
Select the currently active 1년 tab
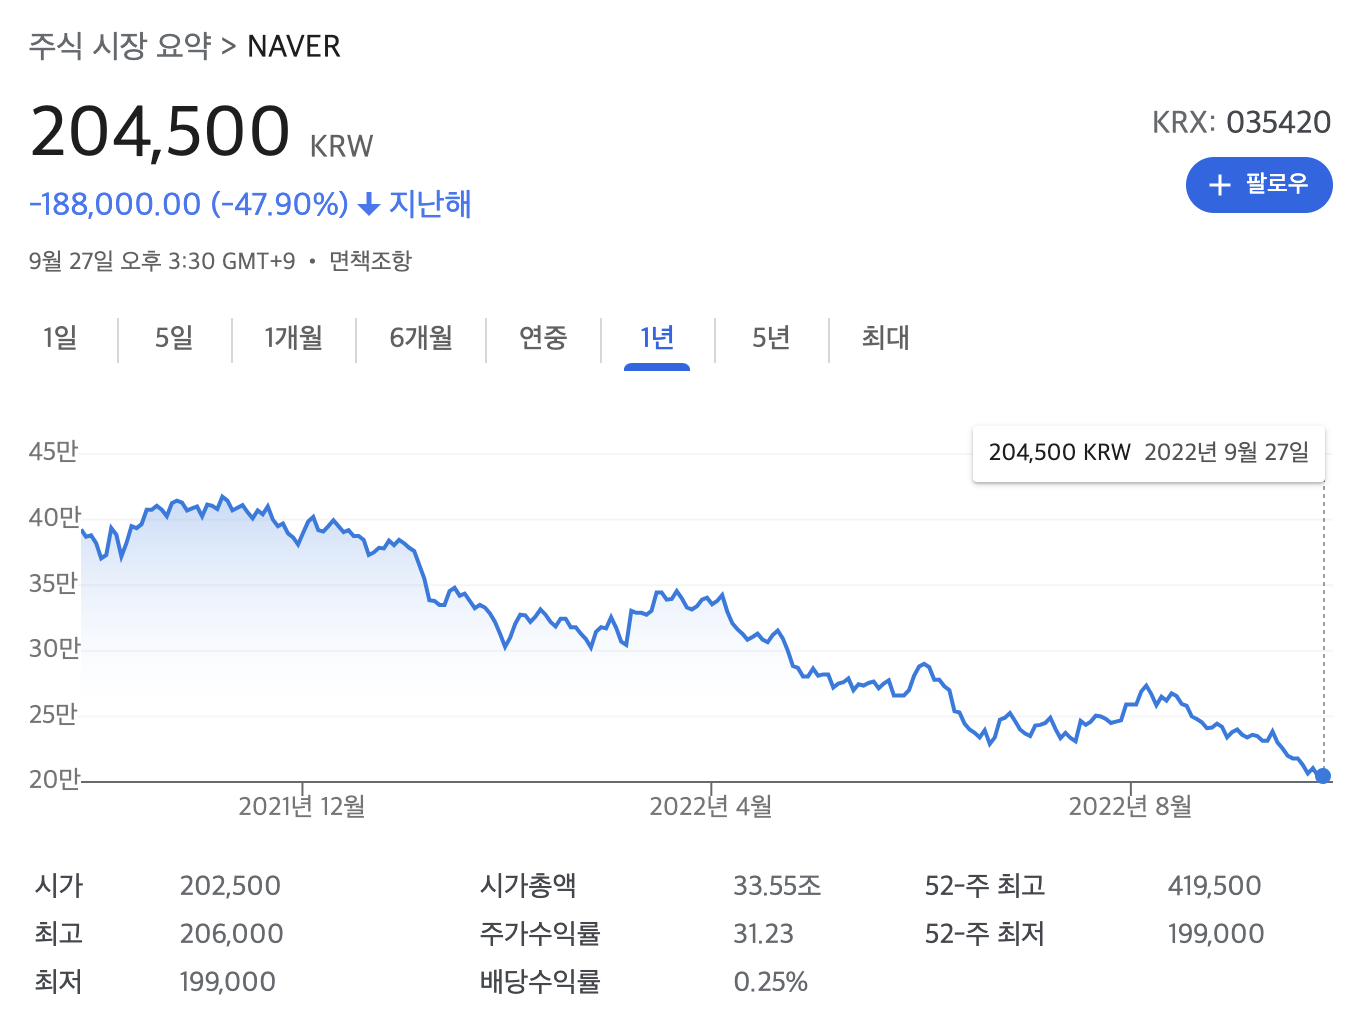coord(656,339)
